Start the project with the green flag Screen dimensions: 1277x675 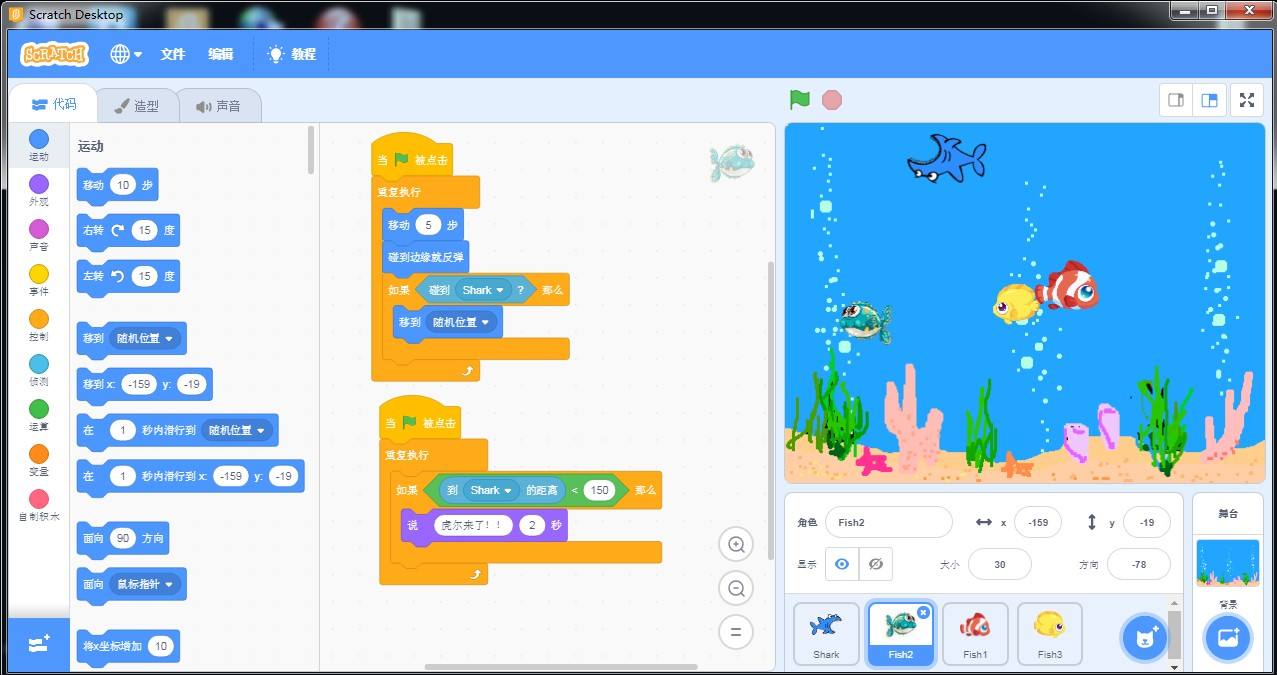[x=799, y=100]
